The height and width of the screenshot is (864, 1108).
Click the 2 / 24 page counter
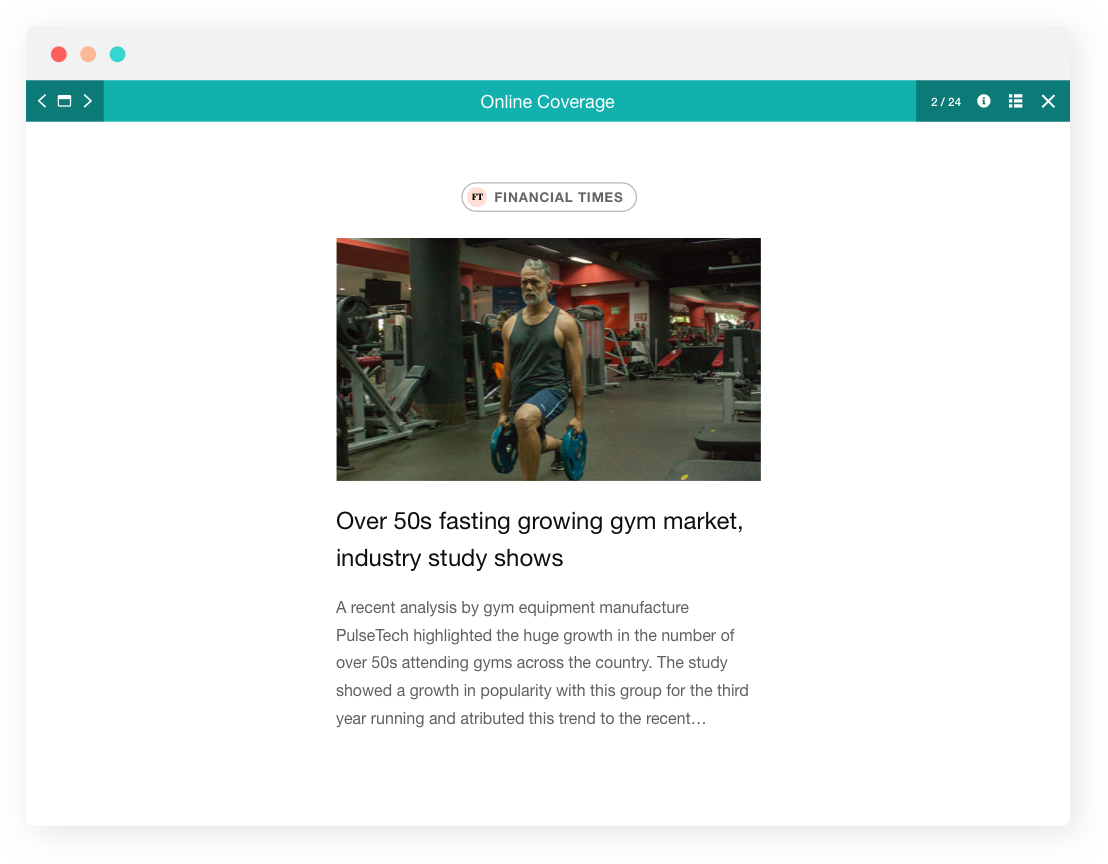pos(945,102)
